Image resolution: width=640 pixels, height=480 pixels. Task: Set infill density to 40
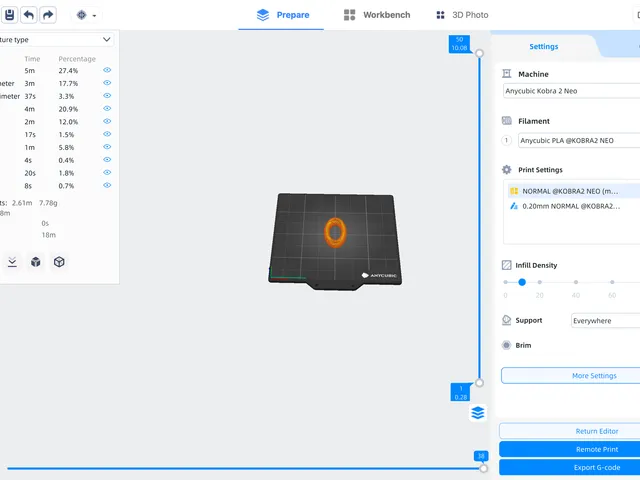(576, 282)
